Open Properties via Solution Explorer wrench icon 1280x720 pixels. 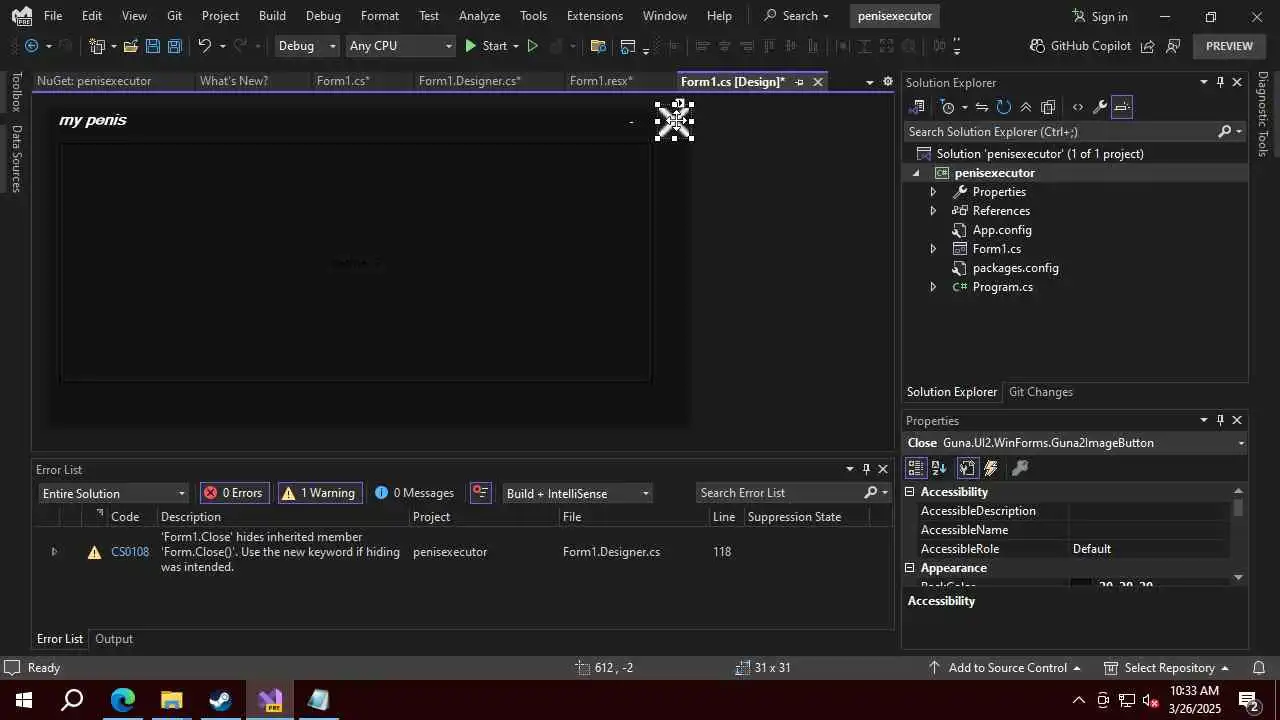pos(1099,107)
